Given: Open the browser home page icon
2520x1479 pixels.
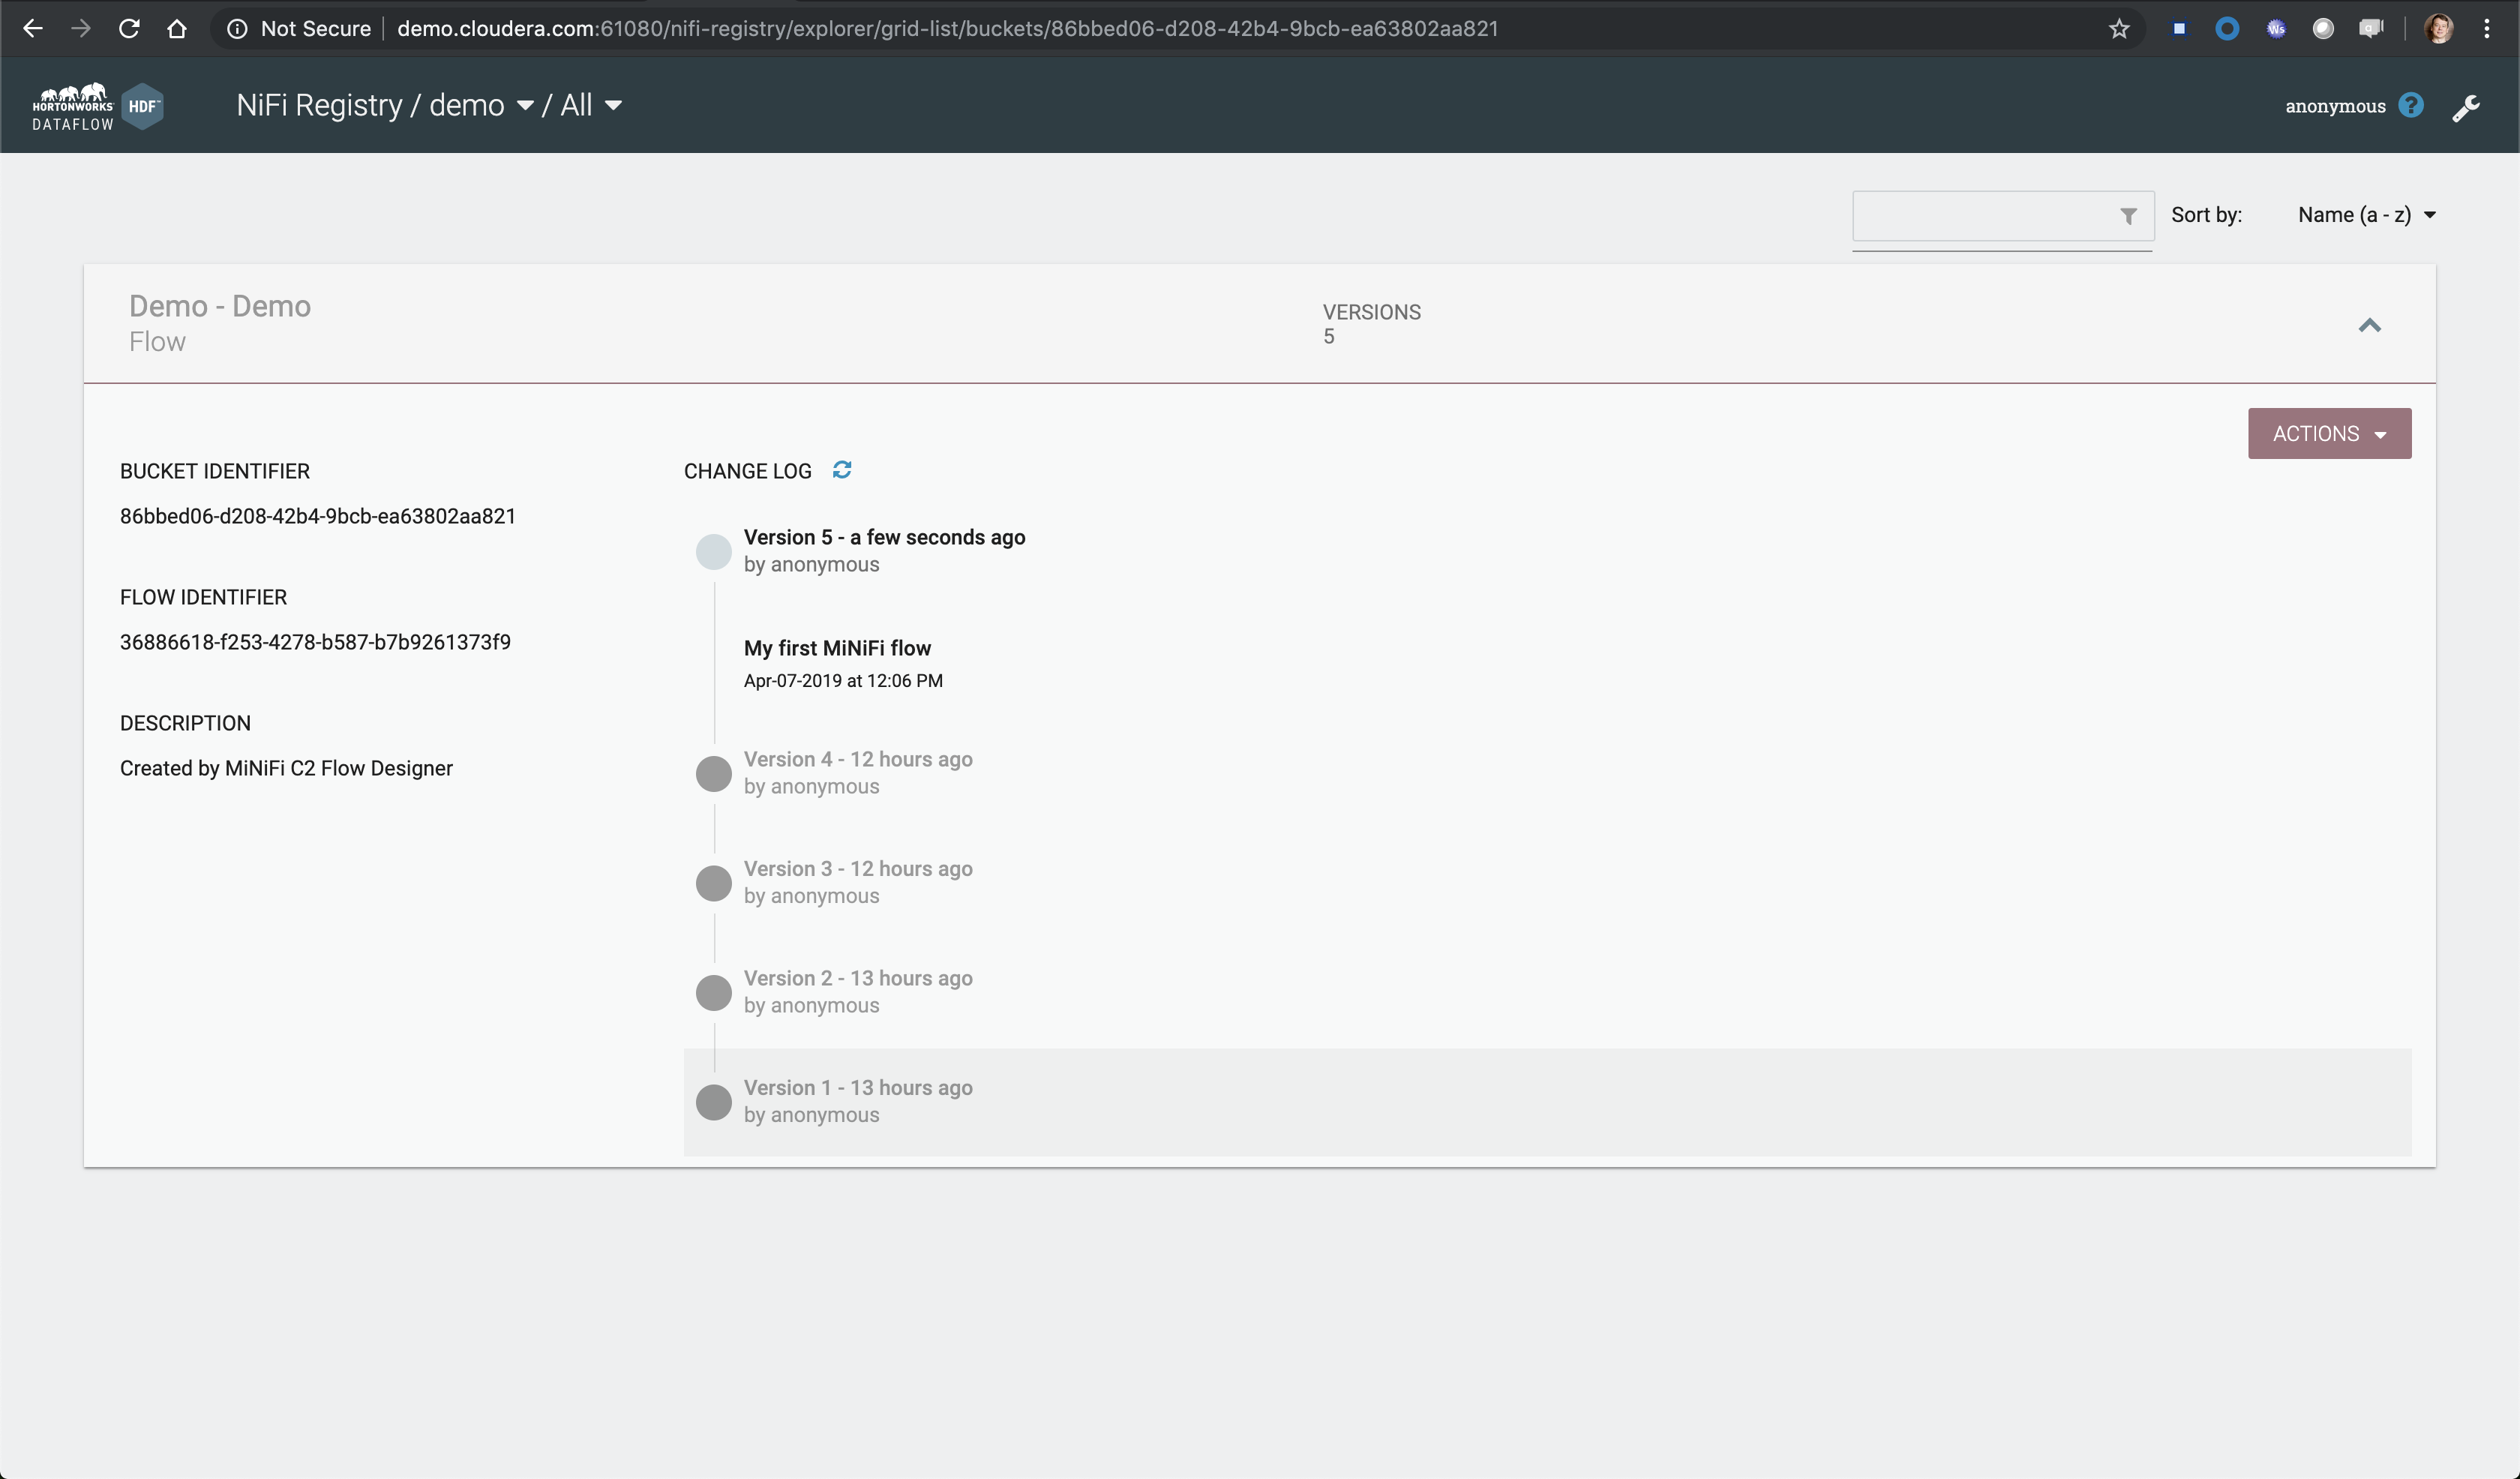Looking at the screenshot, I should pyautogui.click(x=177, y=28).
